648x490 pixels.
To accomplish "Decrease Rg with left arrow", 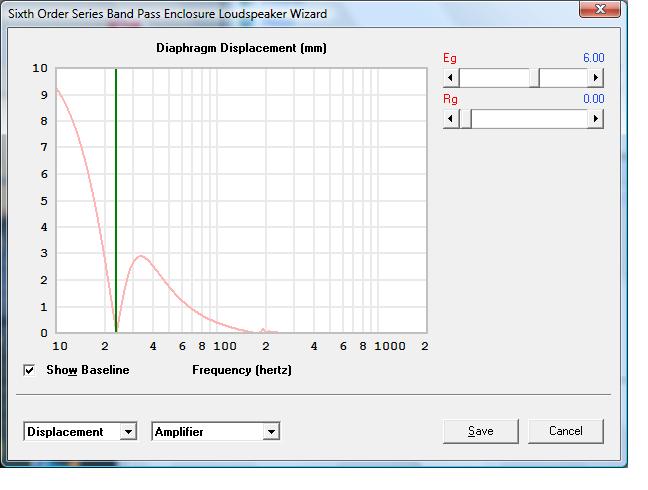I will click(x=451, y=119).
